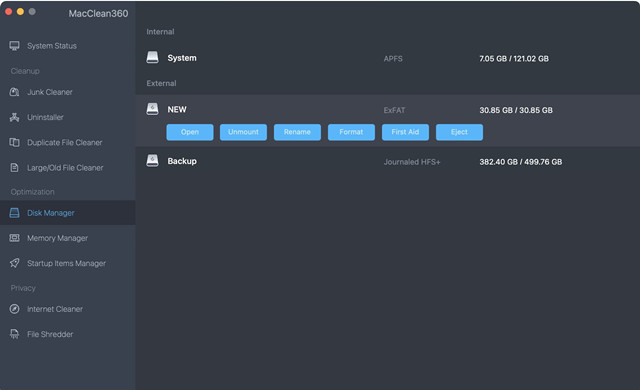Open the System Status section
The image size is (640, 390).
point(52,46)
